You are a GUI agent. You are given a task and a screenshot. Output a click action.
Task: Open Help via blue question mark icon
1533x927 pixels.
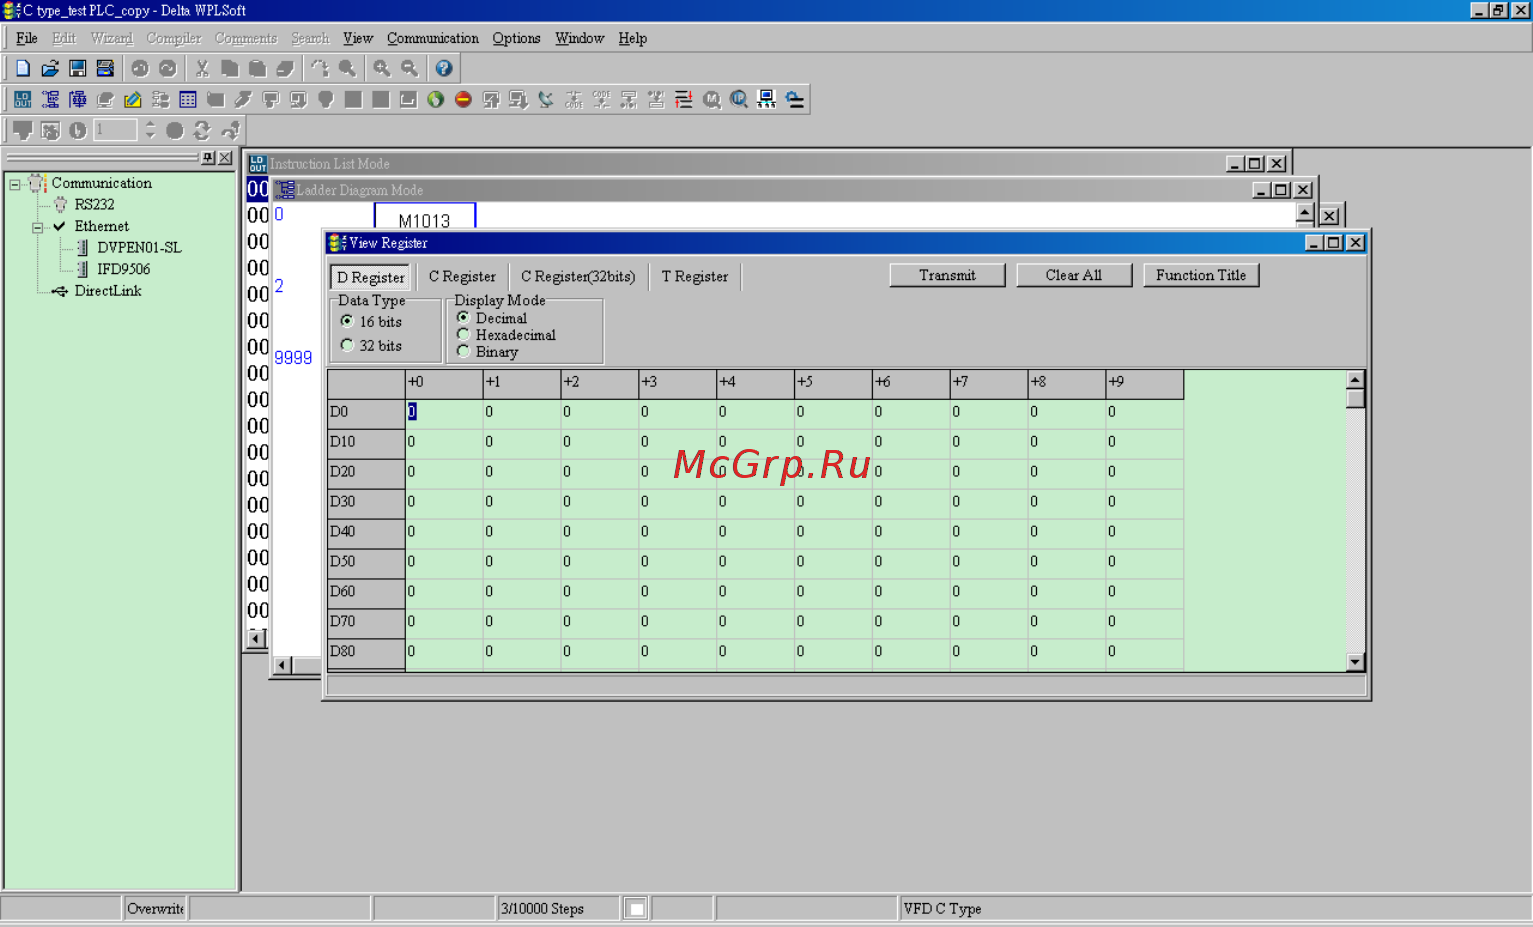pos(444,68)
